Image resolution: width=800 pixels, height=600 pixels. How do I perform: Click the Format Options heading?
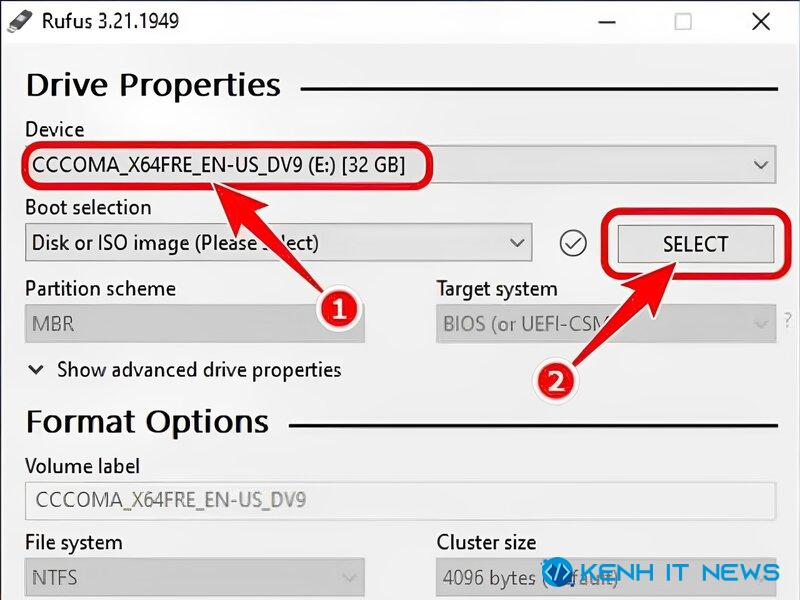point(147,422)
